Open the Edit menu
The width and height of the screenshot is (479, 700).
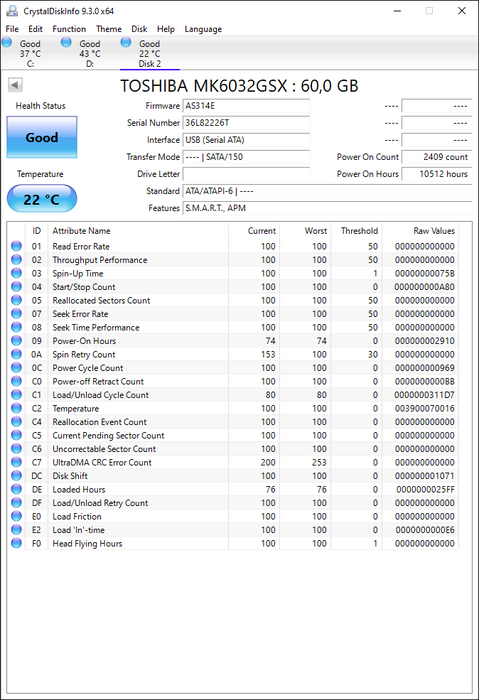35,29
